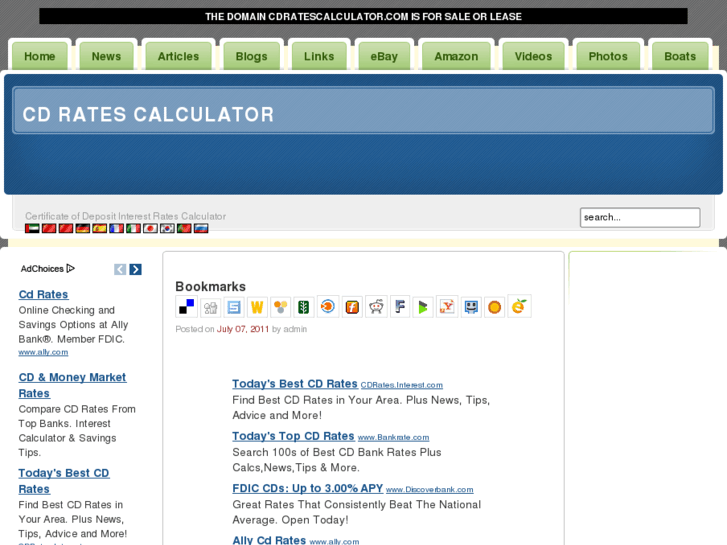Click the CD Rates Calculator site title
The height and width of the screenshot is (545, 727).
(148, 115)
